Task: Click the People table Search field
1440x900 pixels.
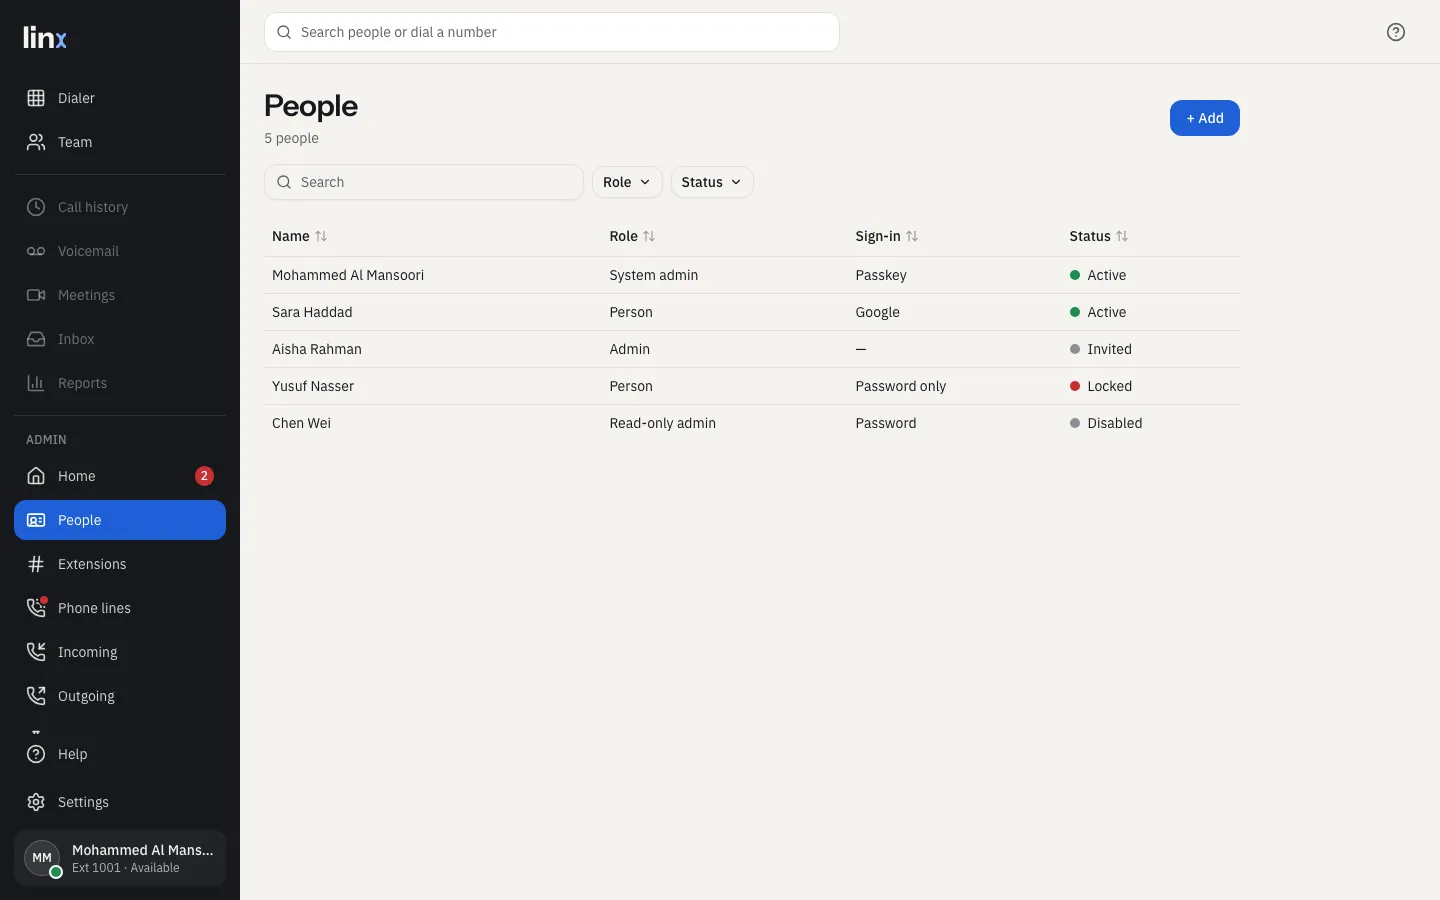Action: click(424, 182)
